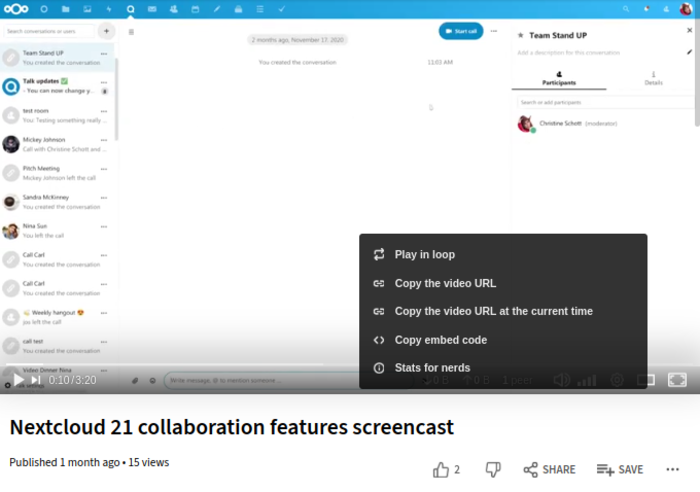Click the video title Nextcloud 21 collaboration features screencast
The image size is (700, 492).
[x=232, y=427]
